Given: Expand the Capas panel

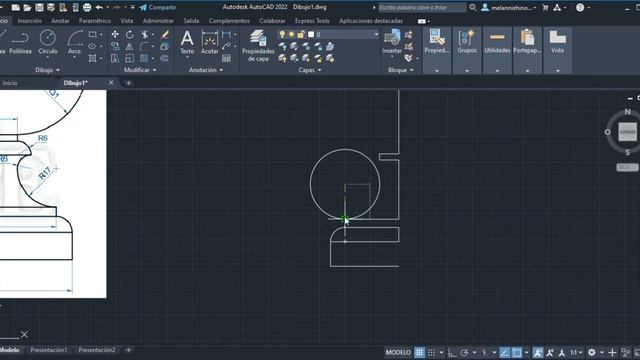Looking at the screenshot, I should point(309,70).
